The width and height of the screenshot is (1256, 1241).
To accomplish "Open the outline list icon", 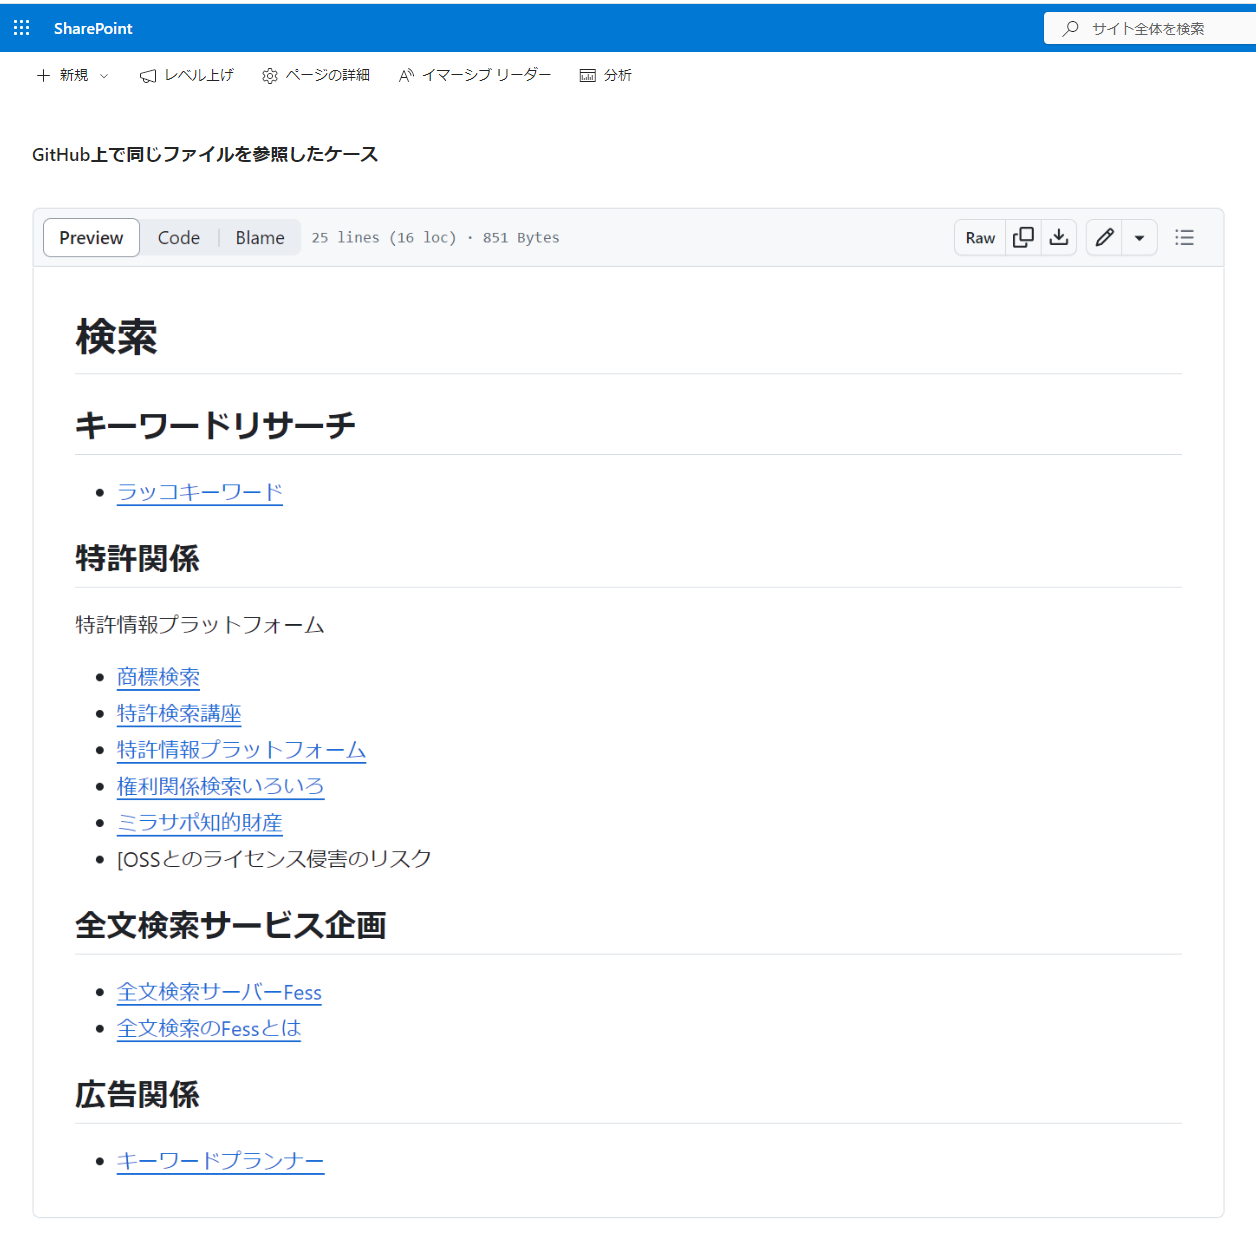I will [1184, 238].
